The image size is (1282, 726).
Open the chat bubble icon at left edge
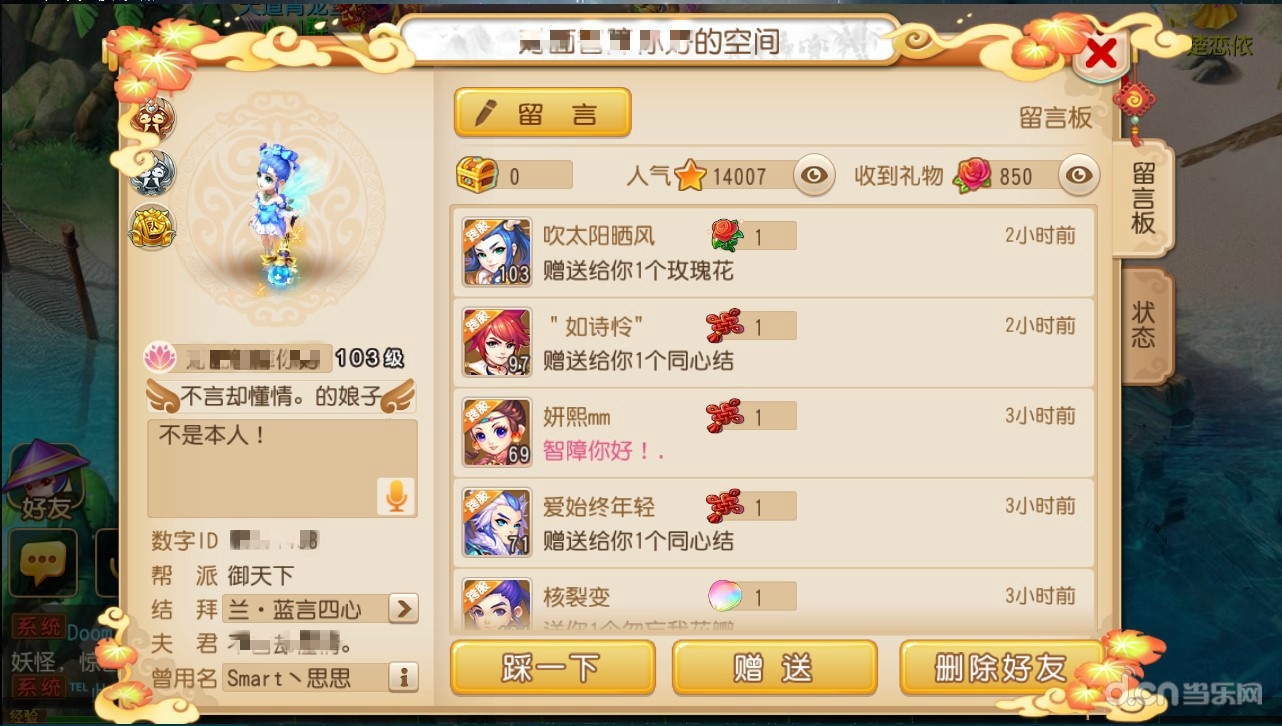[x=42, y=563]
